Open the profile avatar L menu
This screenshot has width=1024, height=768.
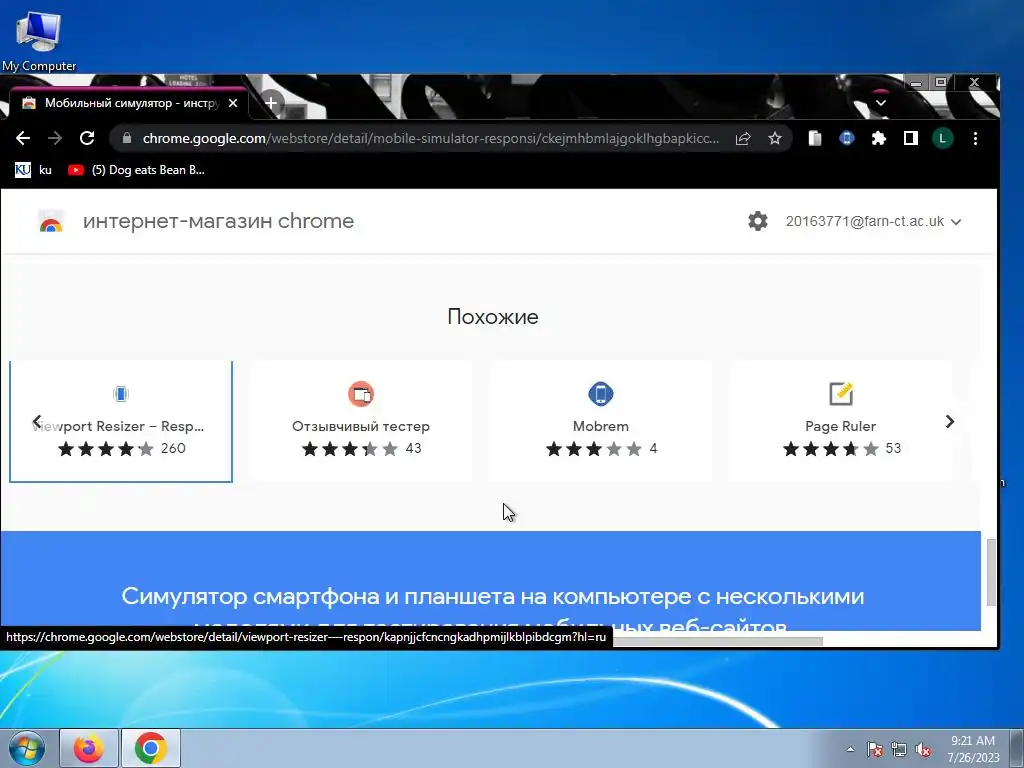[x=942, y=138]
